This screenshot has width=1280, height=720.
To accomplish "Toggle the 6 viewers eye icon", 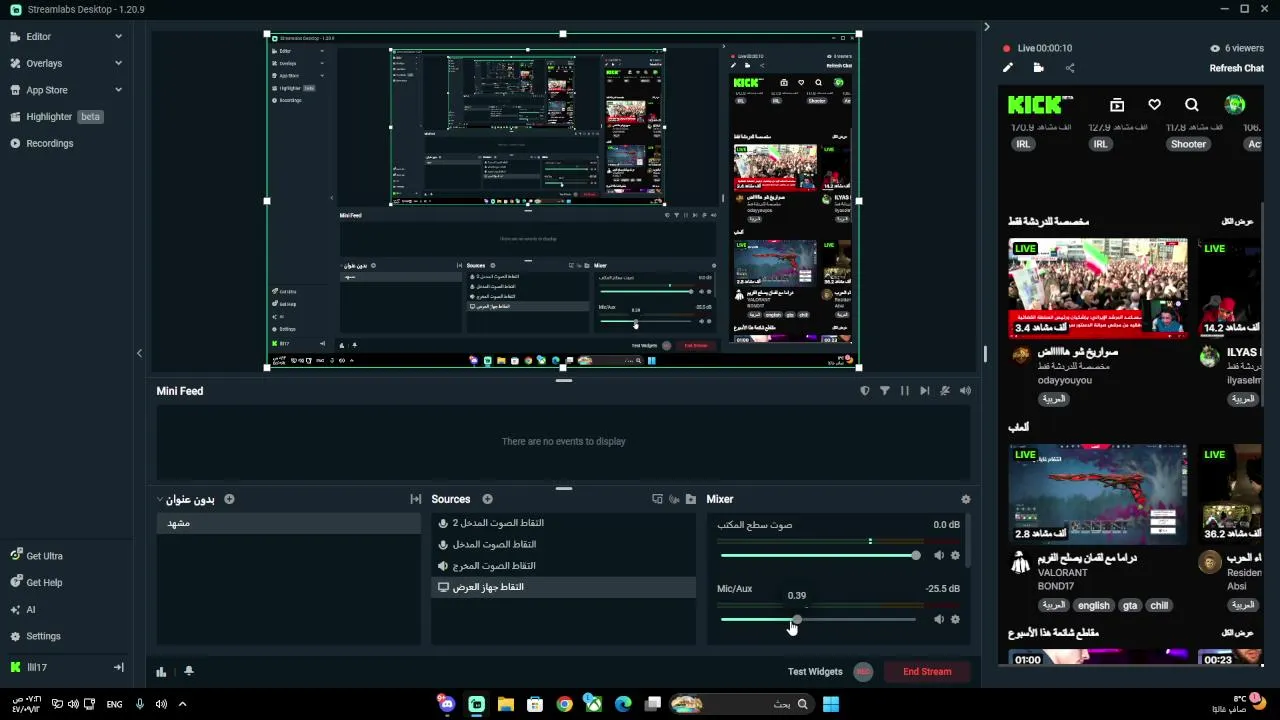I will pyautogui.click(x=1215, y=48).
